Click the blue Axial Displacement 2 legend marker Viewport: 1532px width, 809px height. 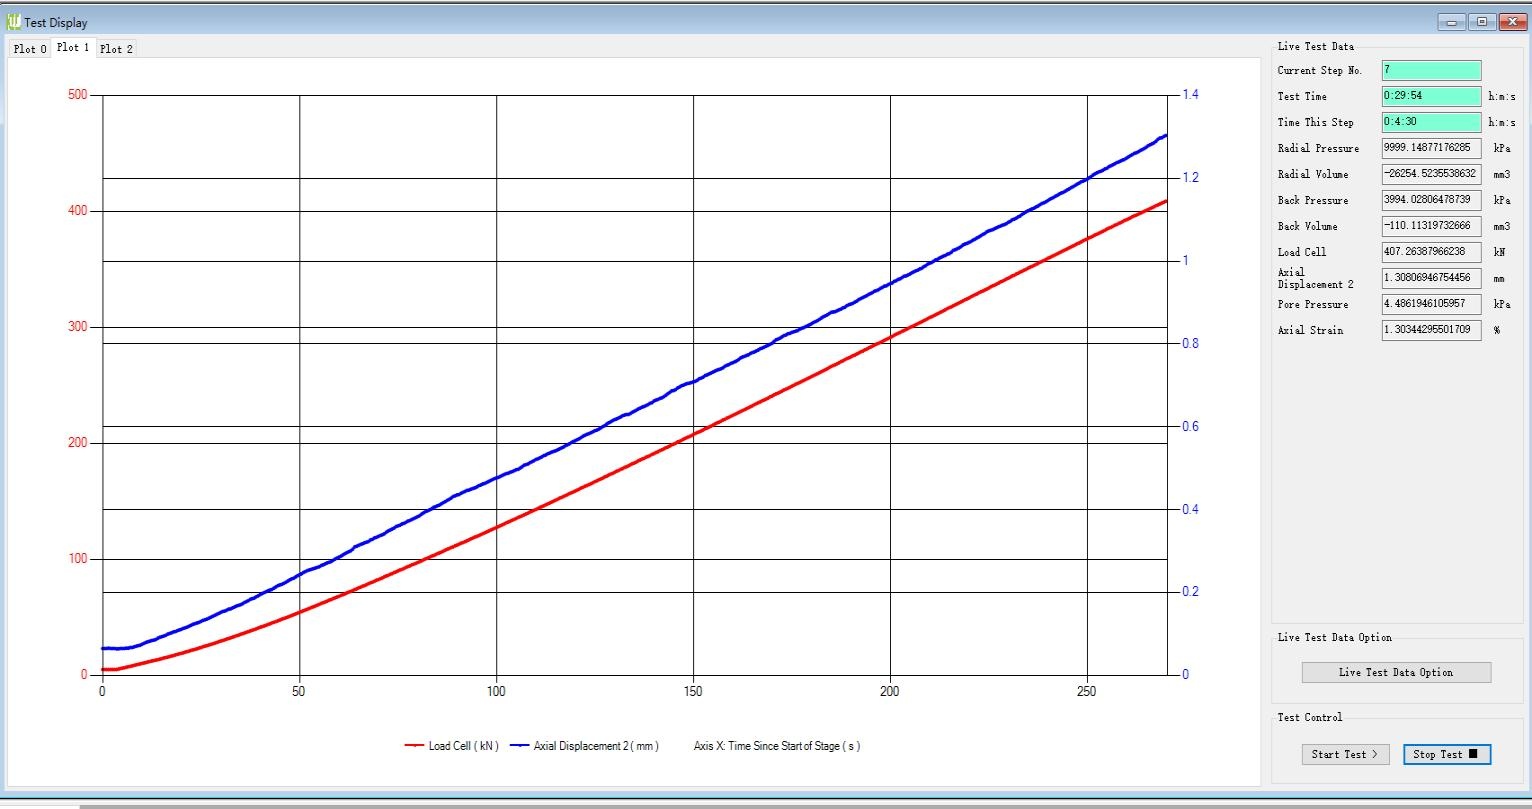click(519, 746)
